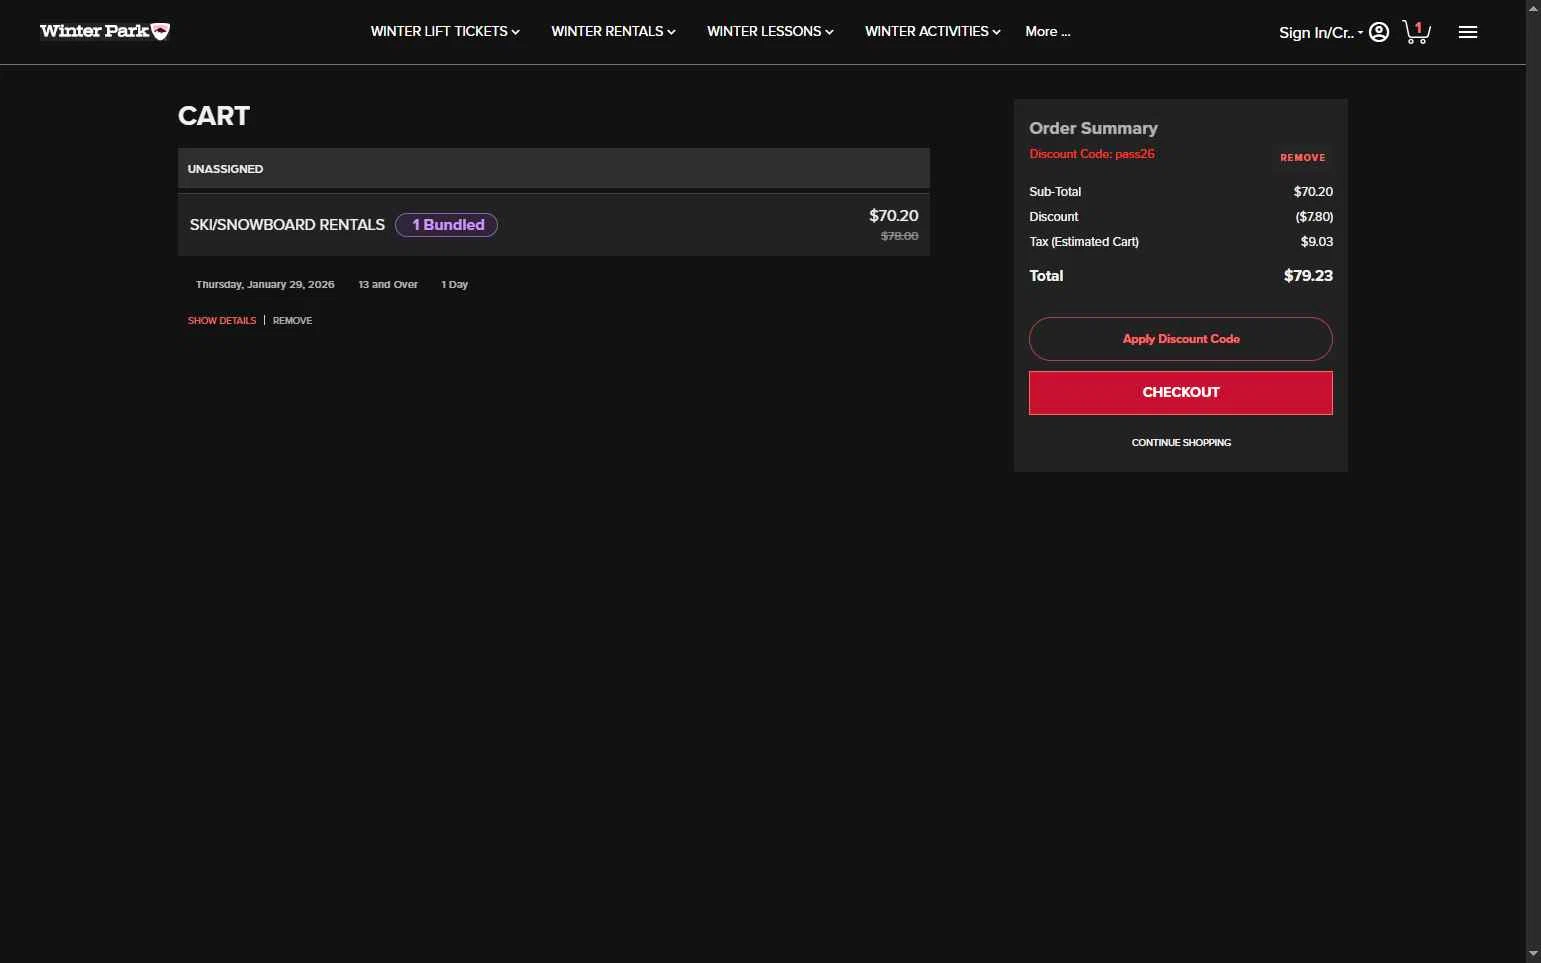Open the shopping cart icon

[1416, 32]
